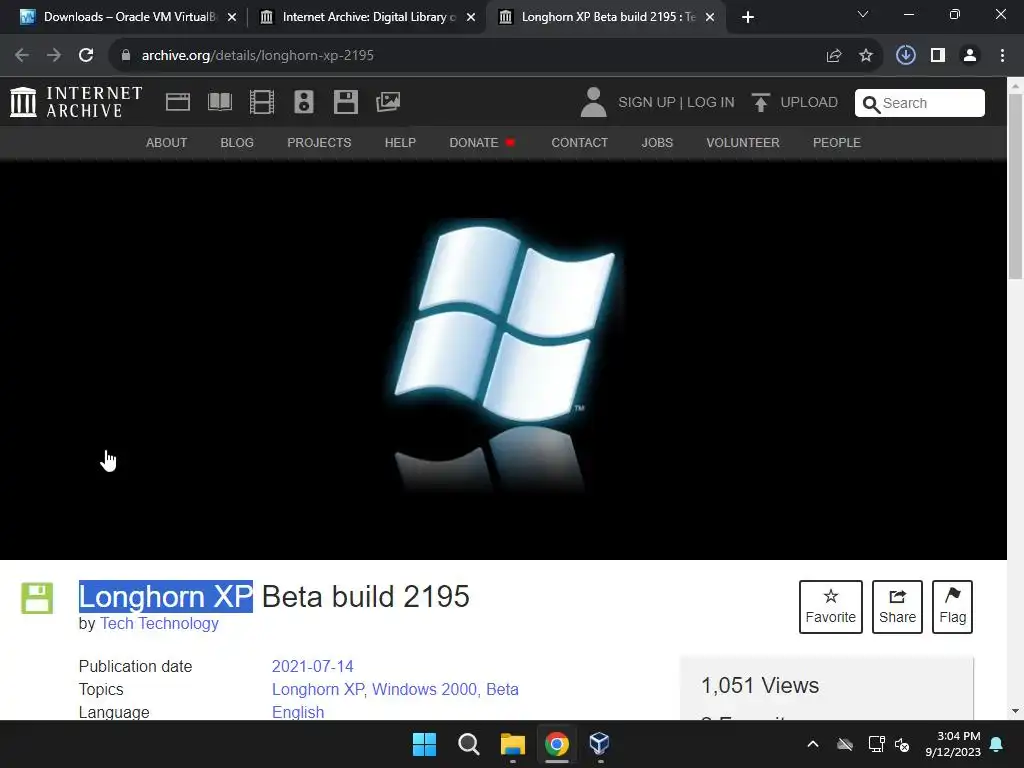The width and height of the screenshot is (1024, 768).
Task: Reload the page
Action: [86, 56]
